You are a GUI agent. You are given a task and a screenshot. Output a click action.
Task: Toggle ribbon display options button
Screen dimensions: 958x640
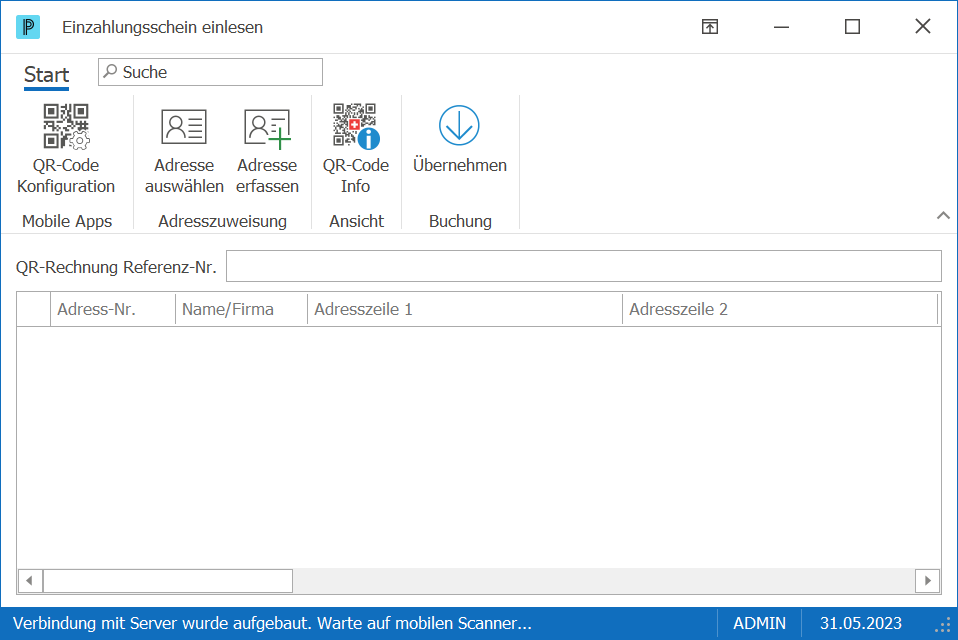tap(710, 27)
